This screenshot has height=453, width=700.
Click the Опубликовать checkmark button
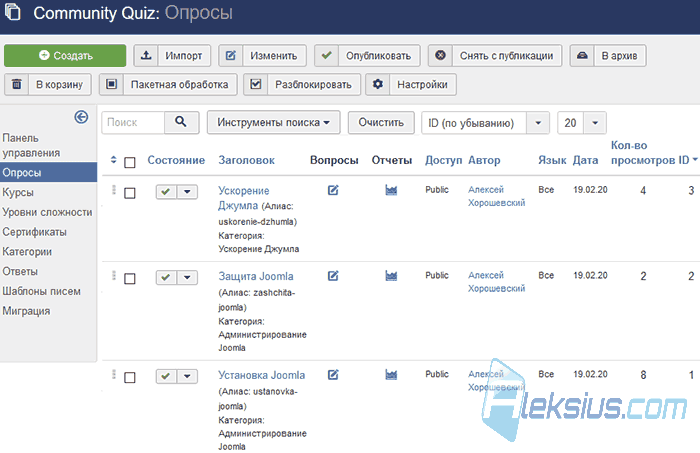click(x=367, y=55)
